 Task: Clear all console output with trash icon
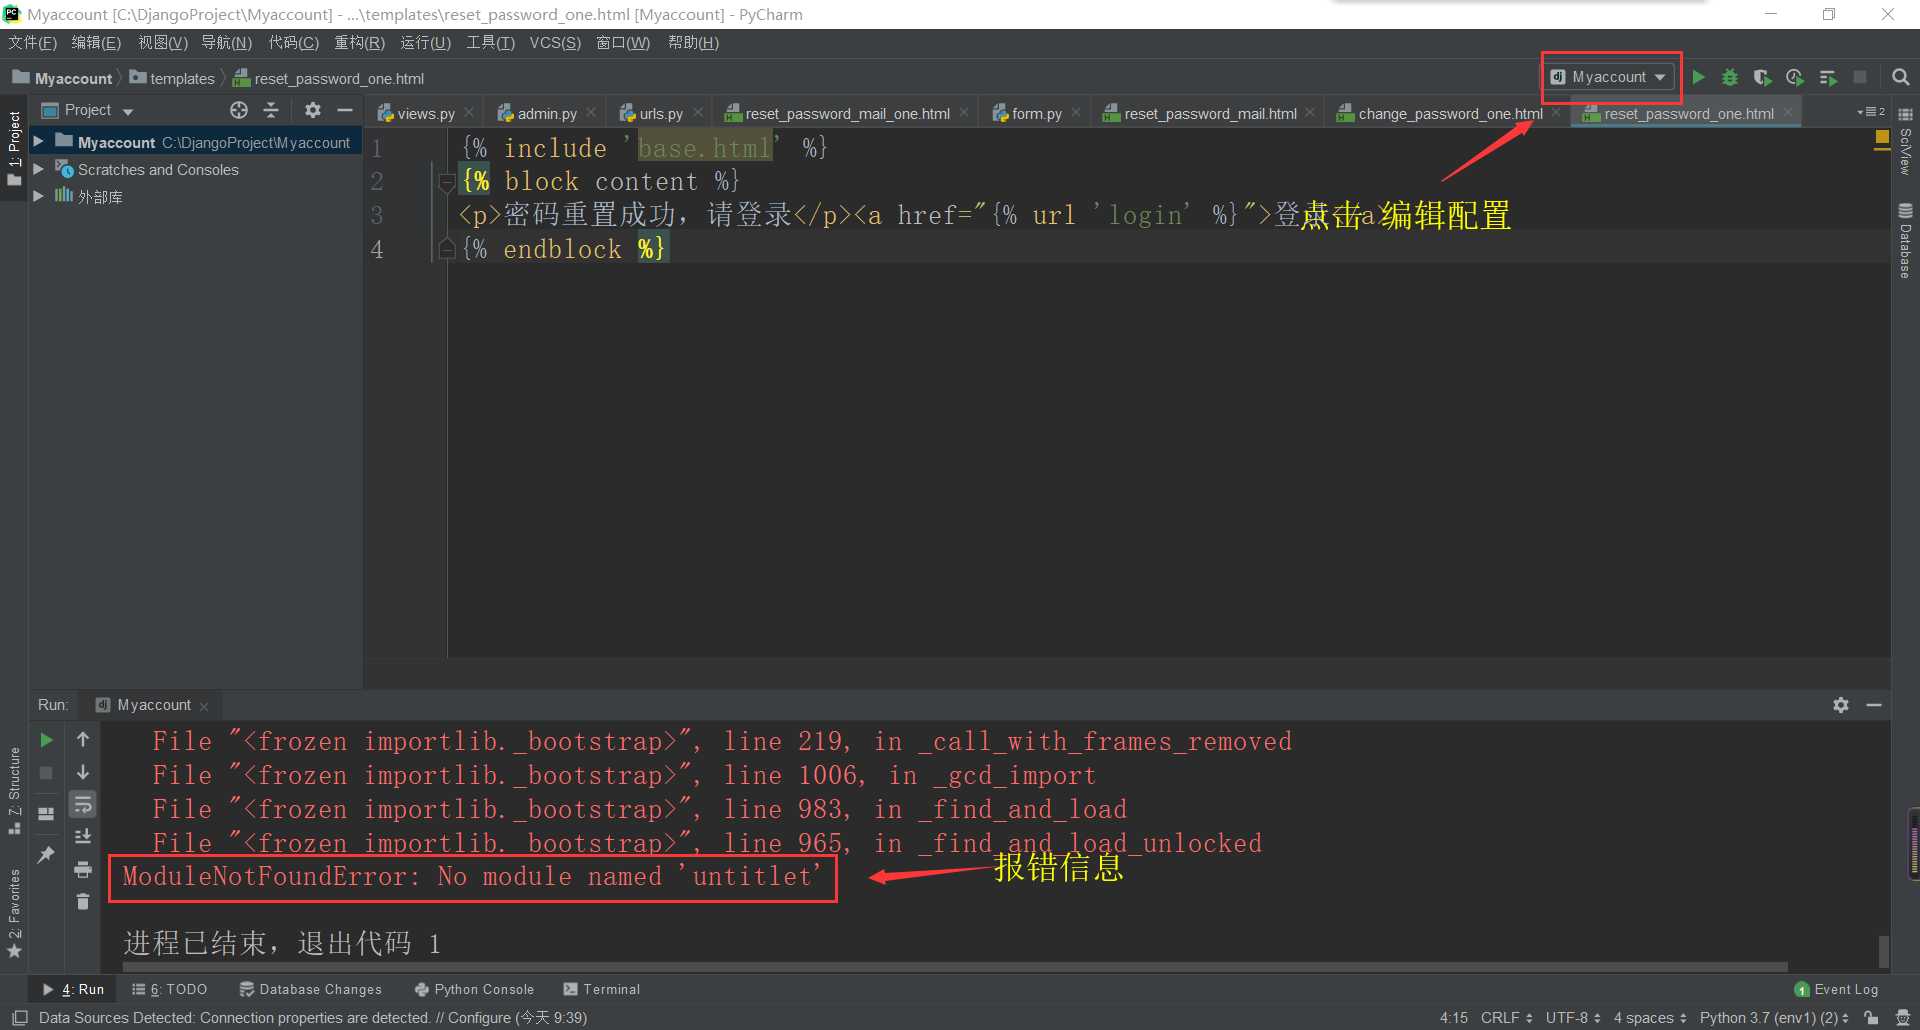(x=83, y=902)
